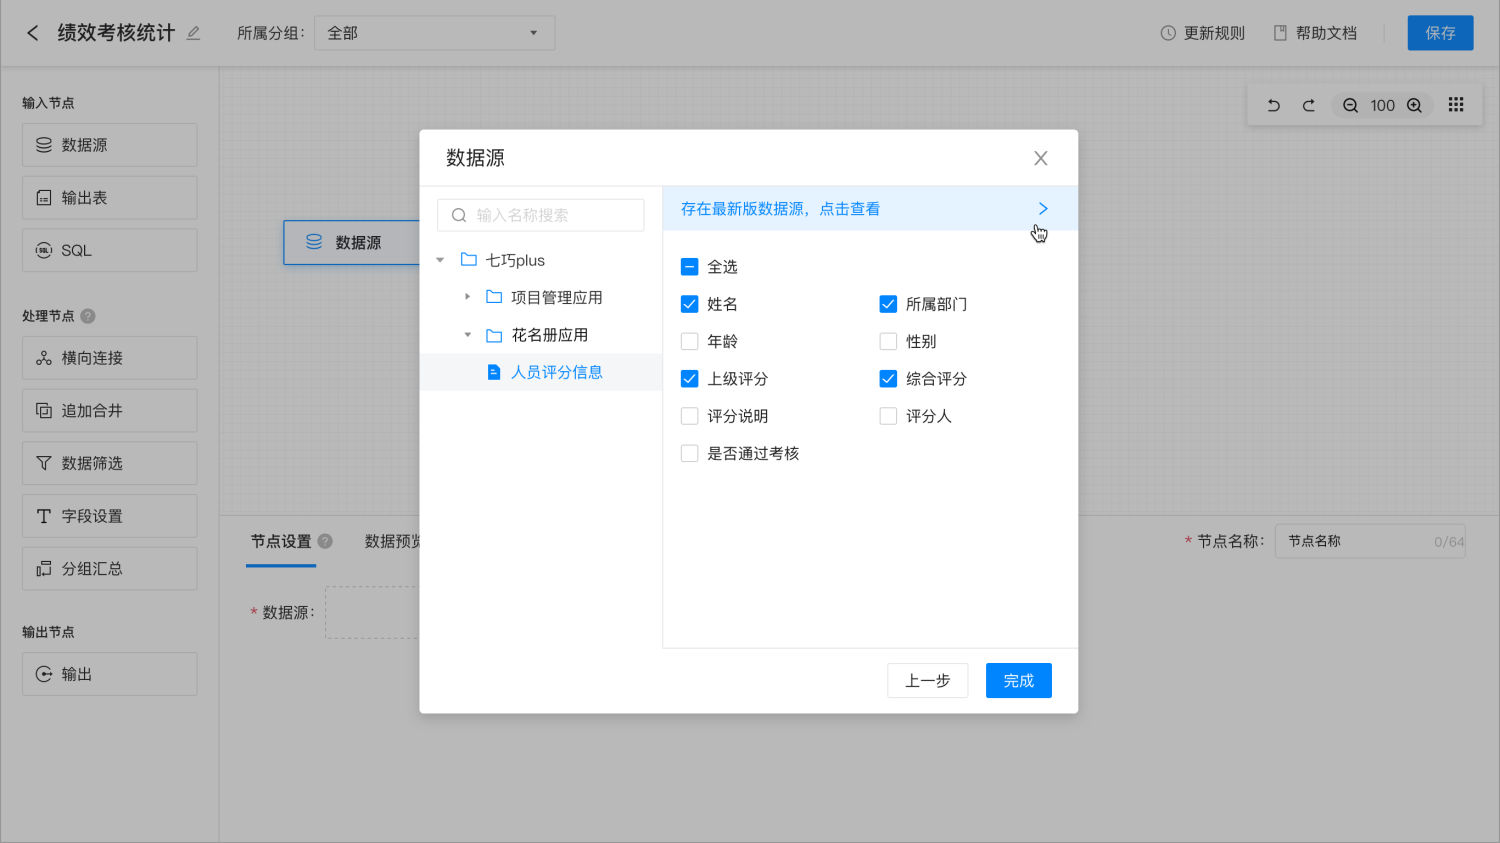Click the redo arrow in canvas toolbar
The width and height of the screenshot is (1500, 843).
coord(1308,105)
